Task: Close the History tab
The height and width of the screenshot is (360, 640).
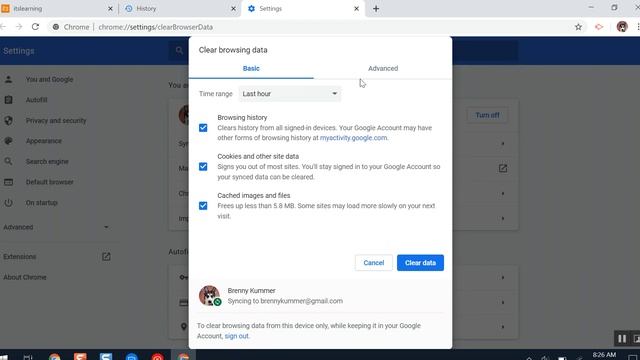Action: pyautogui.click(x=233, y=9)
